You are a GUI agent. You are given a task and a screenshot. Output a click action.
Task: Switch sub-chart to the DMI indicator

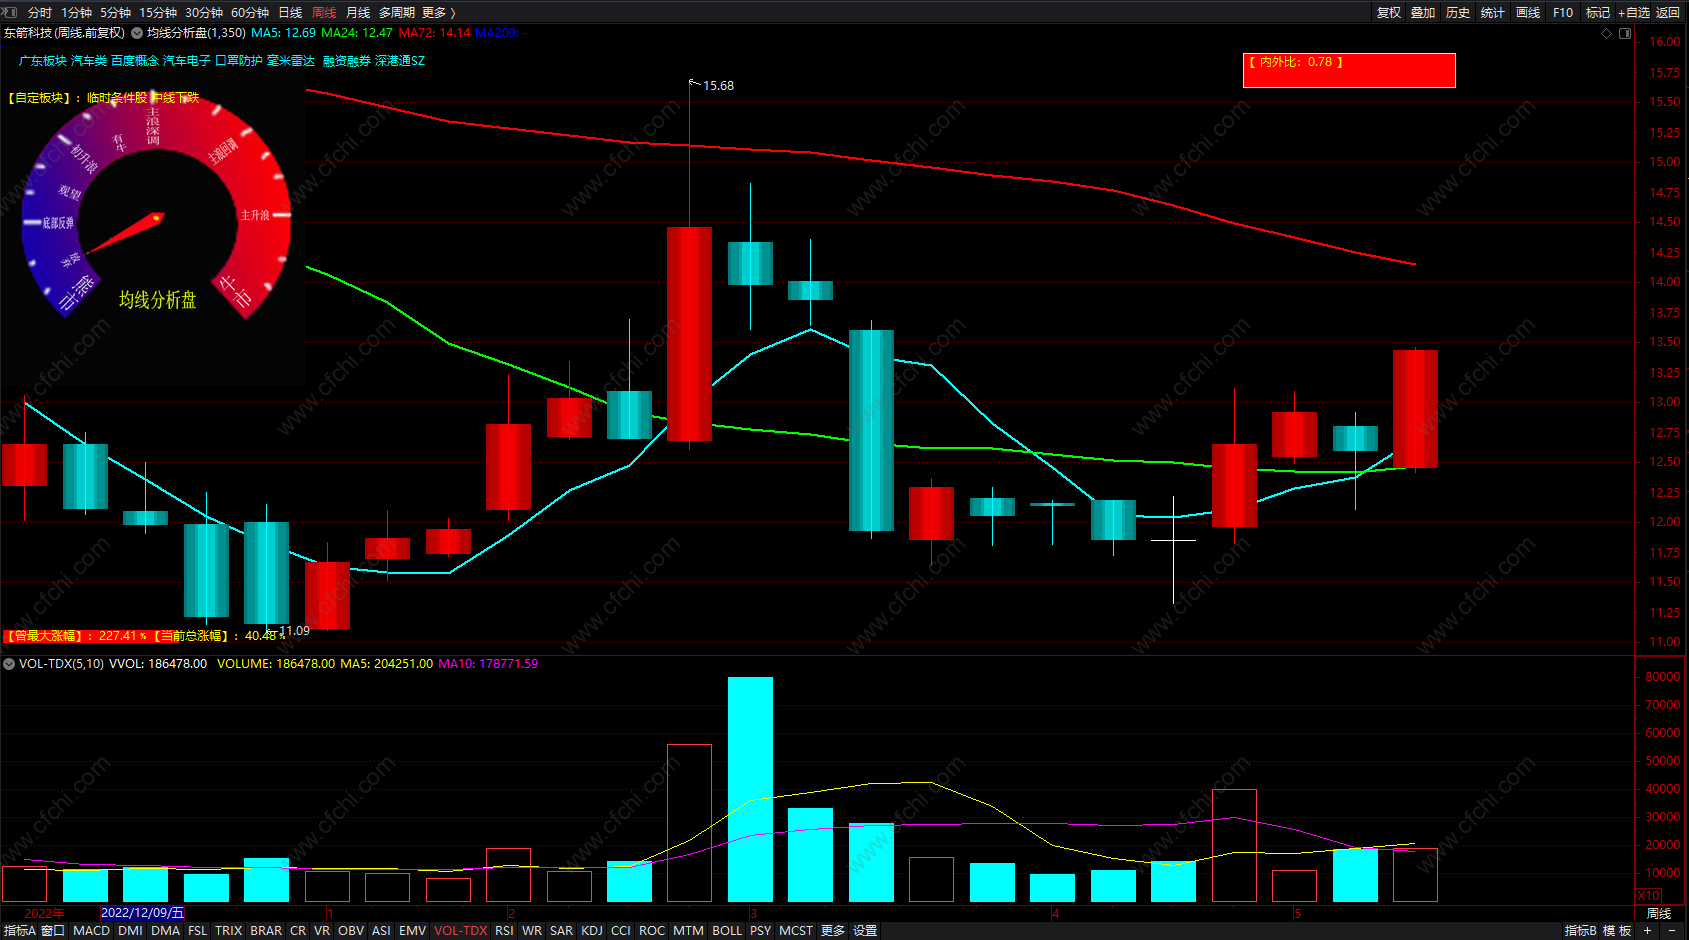(x=130, y=931)
